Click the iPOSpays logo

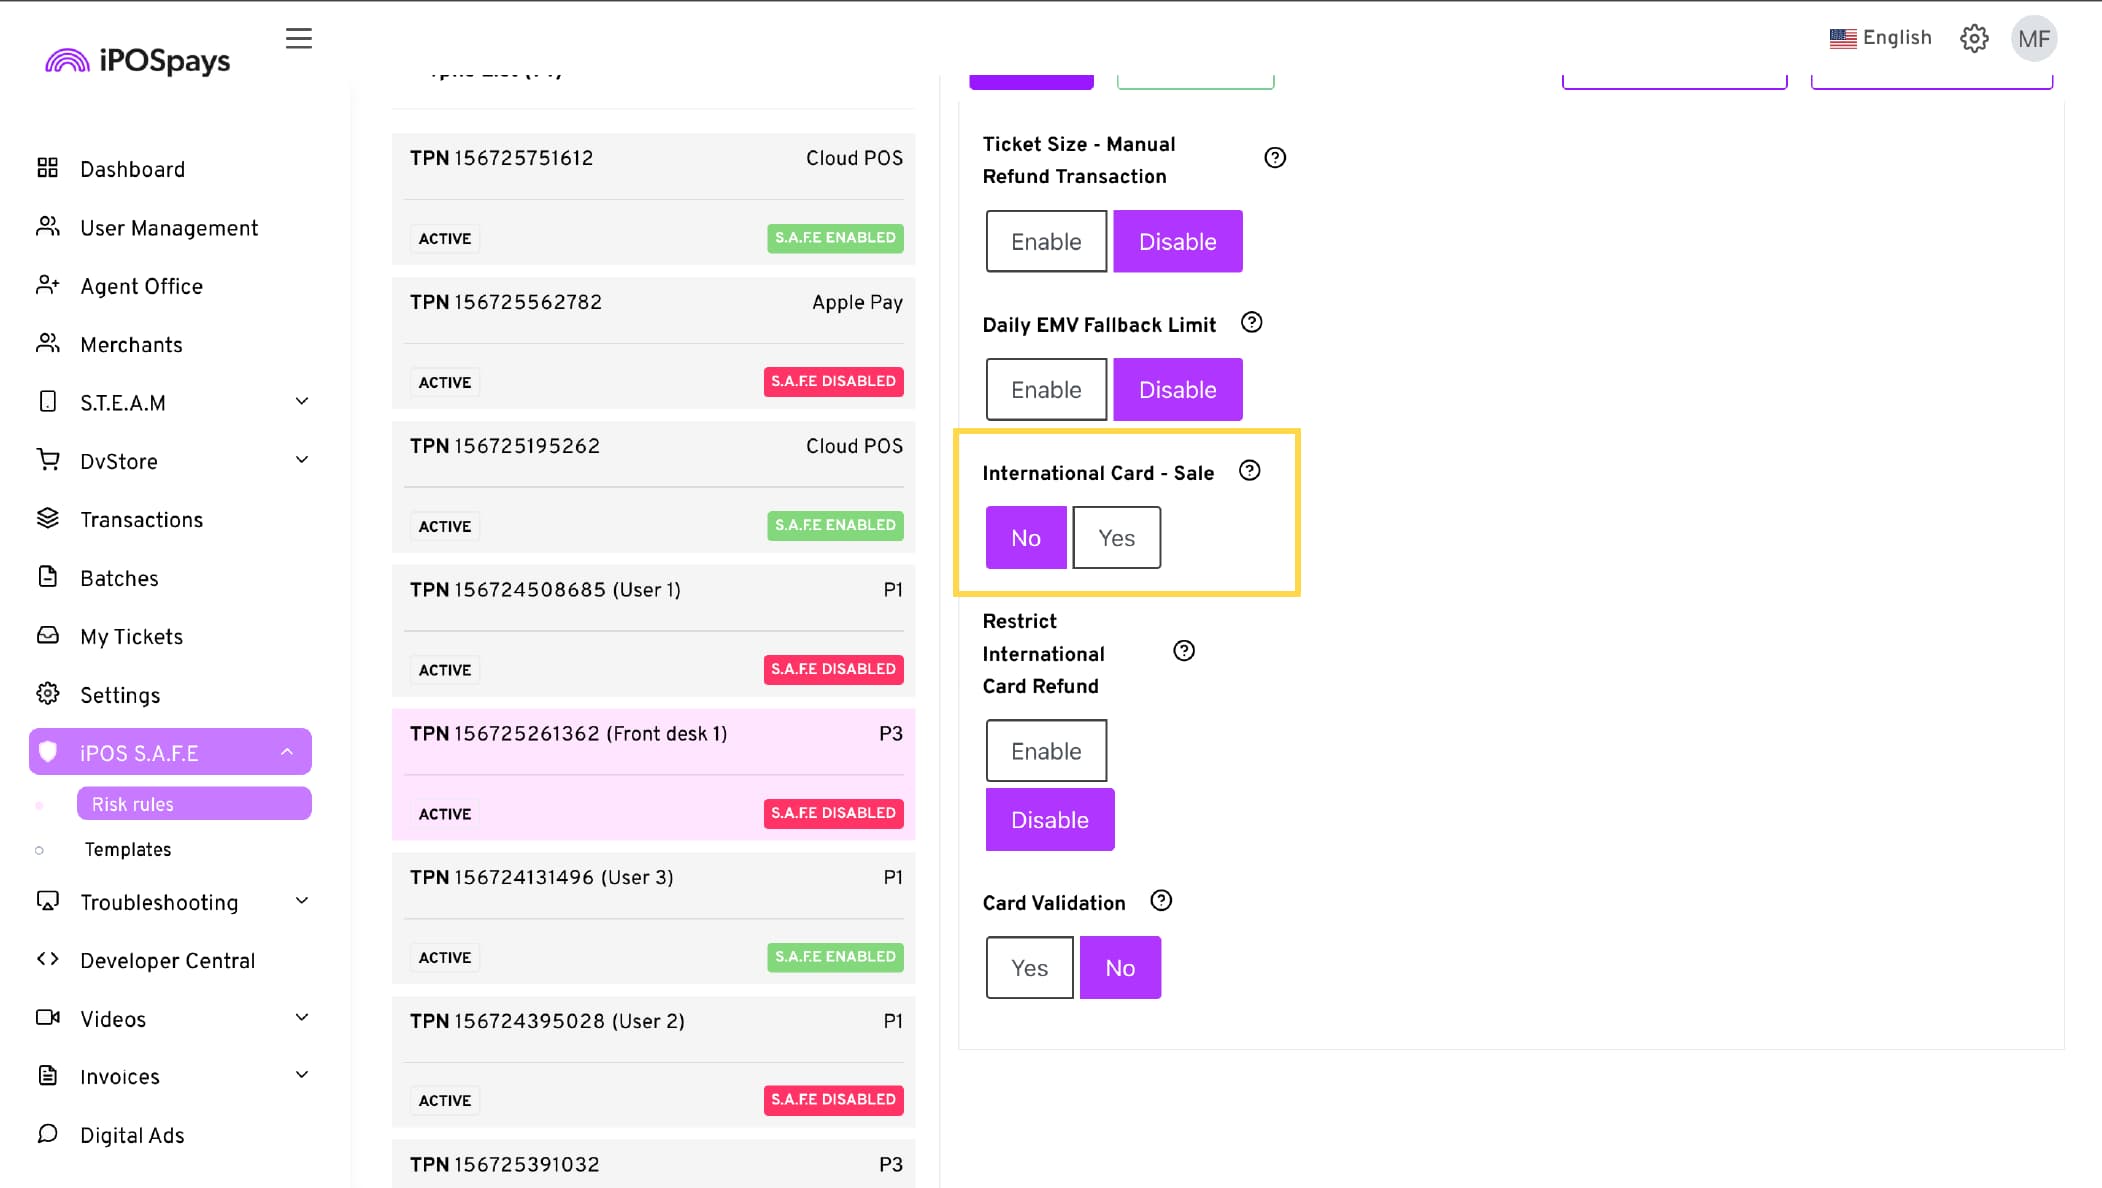point(138,61)
